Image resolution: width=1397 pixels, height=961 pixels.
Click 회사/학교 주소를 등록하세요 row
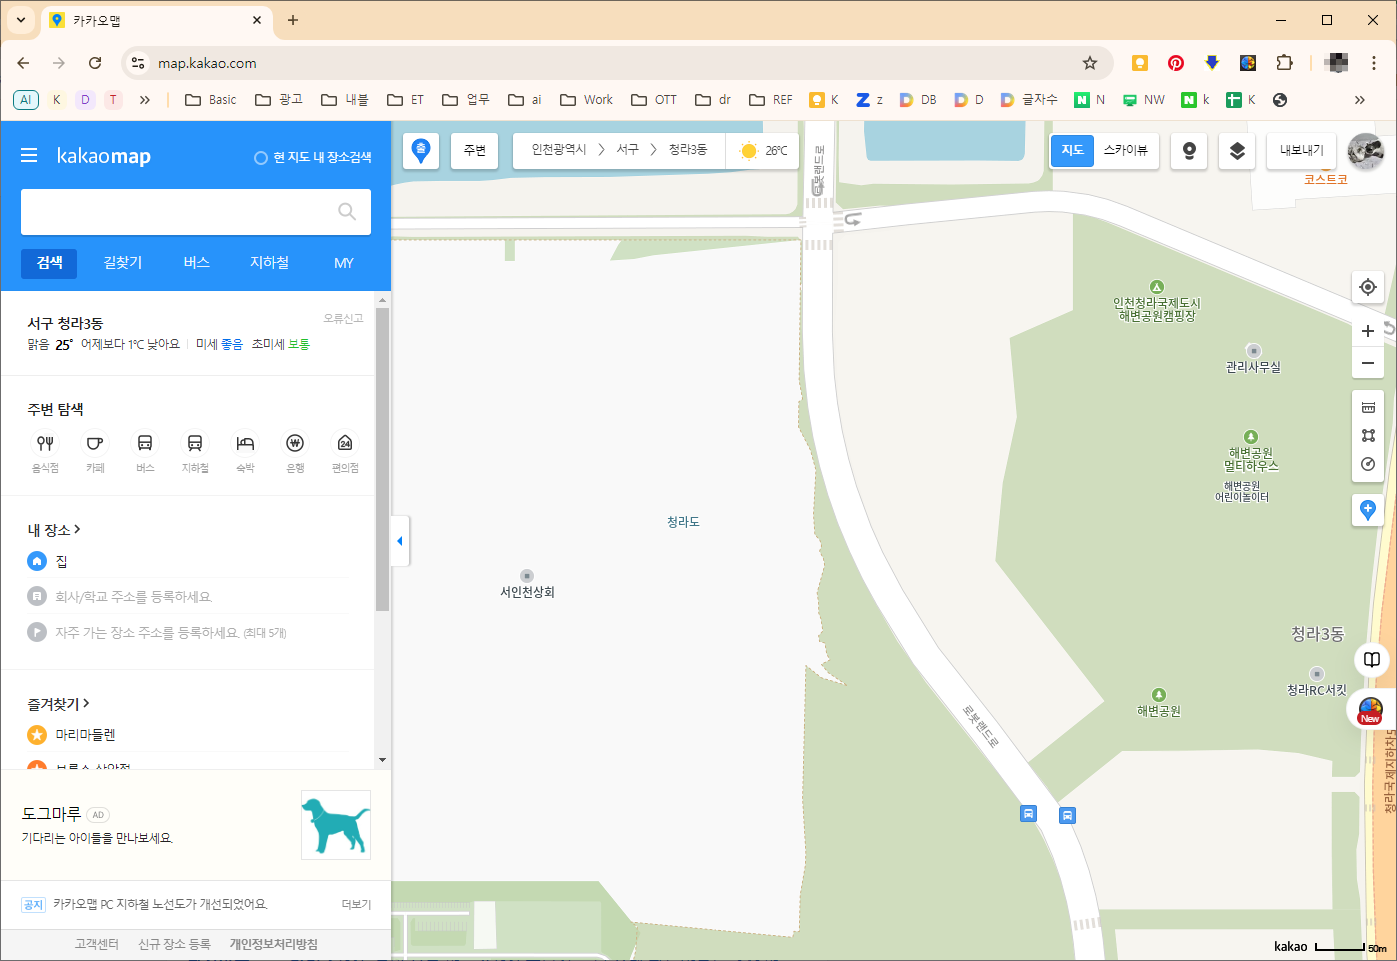tap(187, 597)
